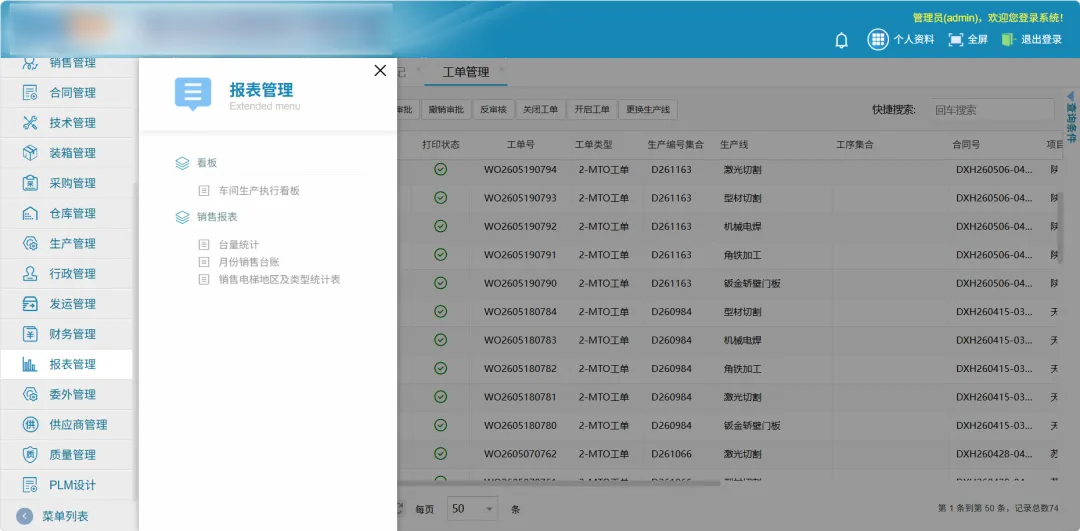The image size is (1080, 531).
Task: Click the 合同管理 sidebar icon
Action: 30,93
